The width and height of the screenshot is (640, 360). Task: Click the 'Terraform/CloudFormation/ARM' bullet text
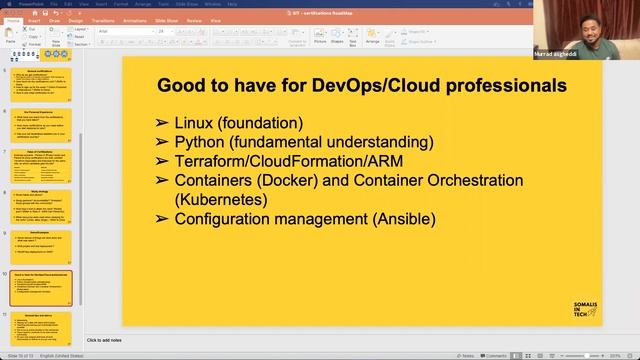tap(289, 161)
